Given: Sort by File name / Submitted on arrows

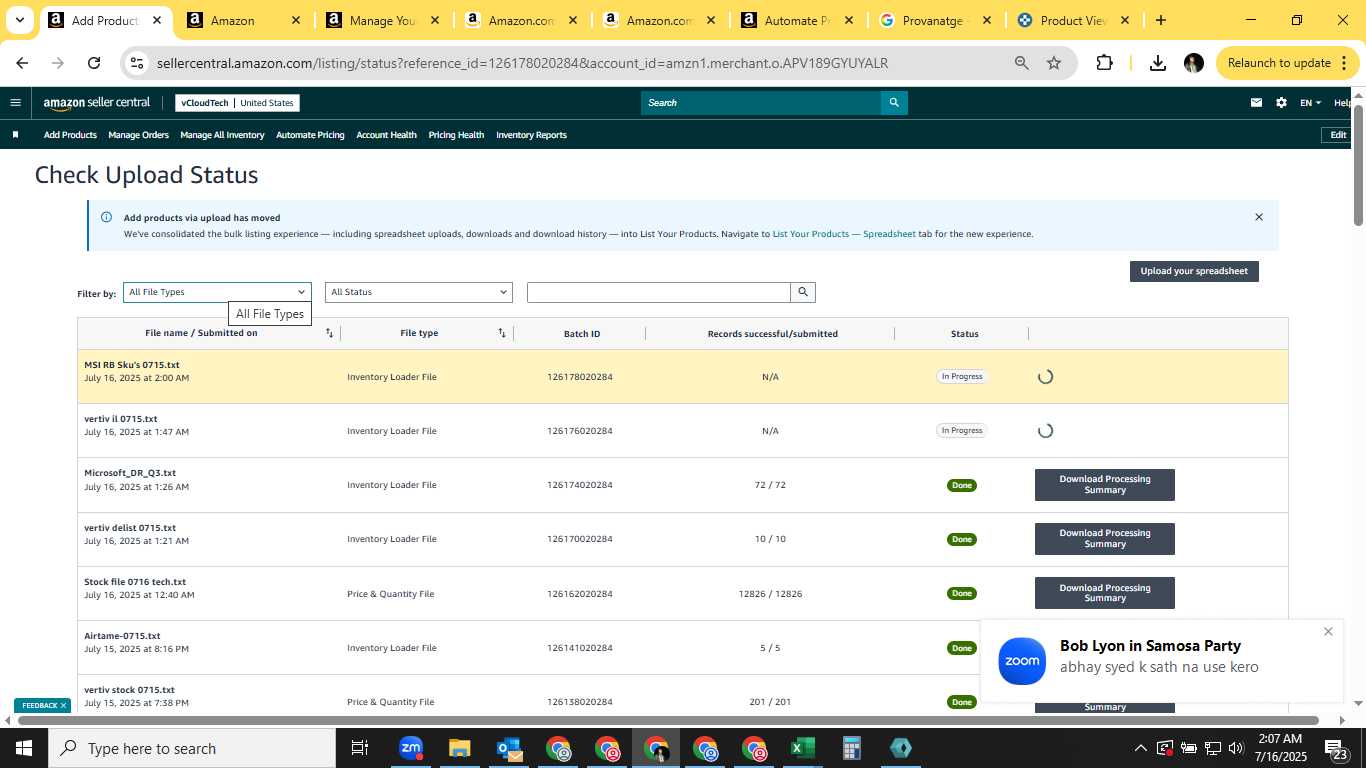Looking at the screenshot, I should 329,333.
